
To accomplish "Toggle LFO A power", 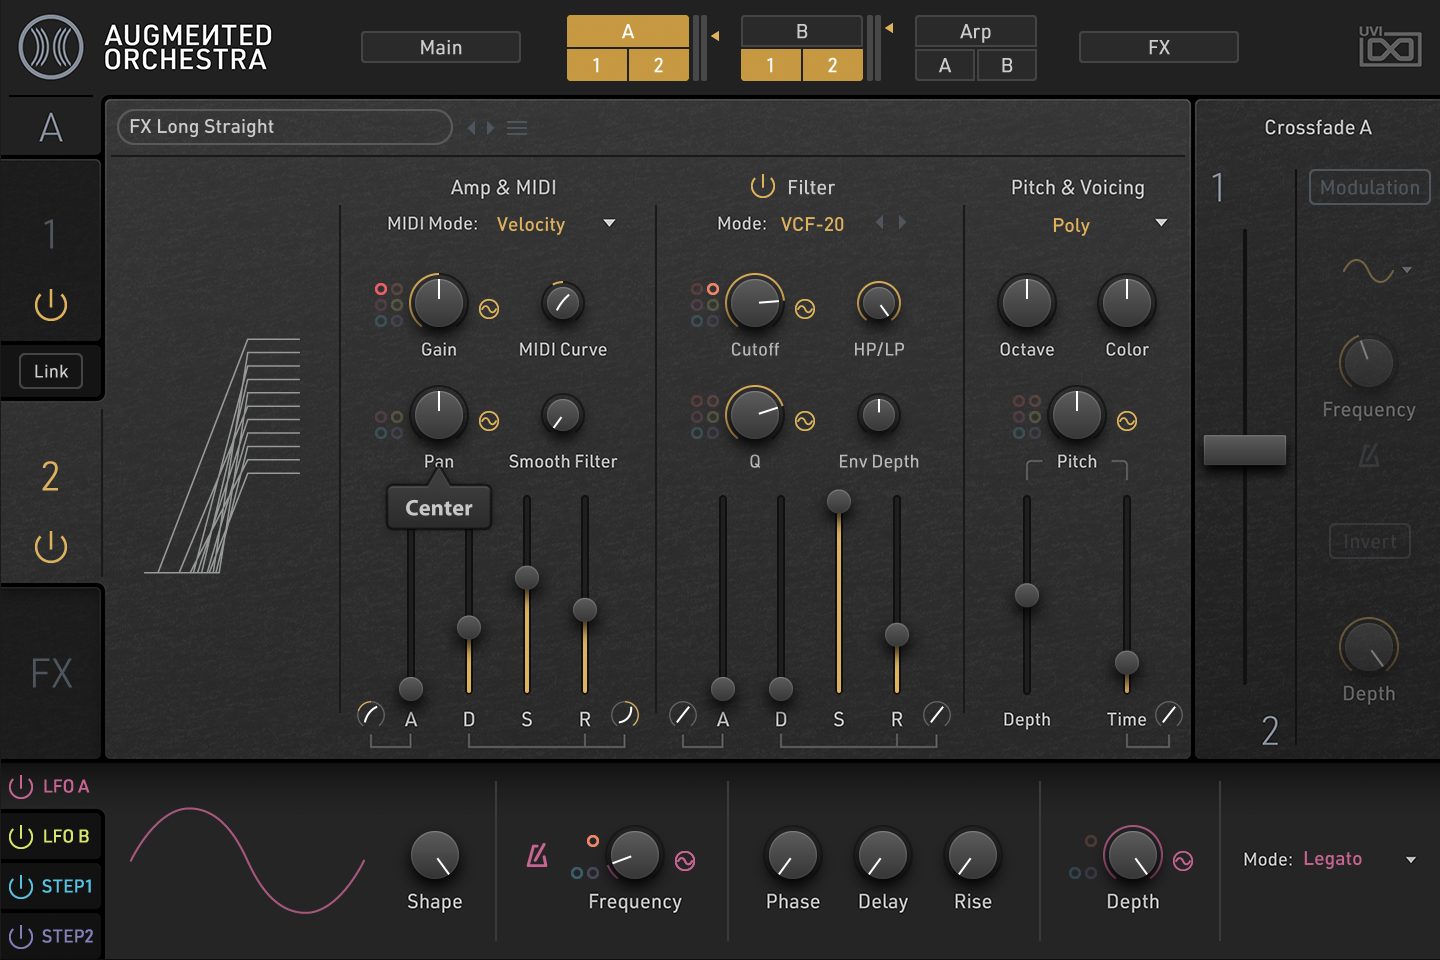I will (x=21, y=786).
